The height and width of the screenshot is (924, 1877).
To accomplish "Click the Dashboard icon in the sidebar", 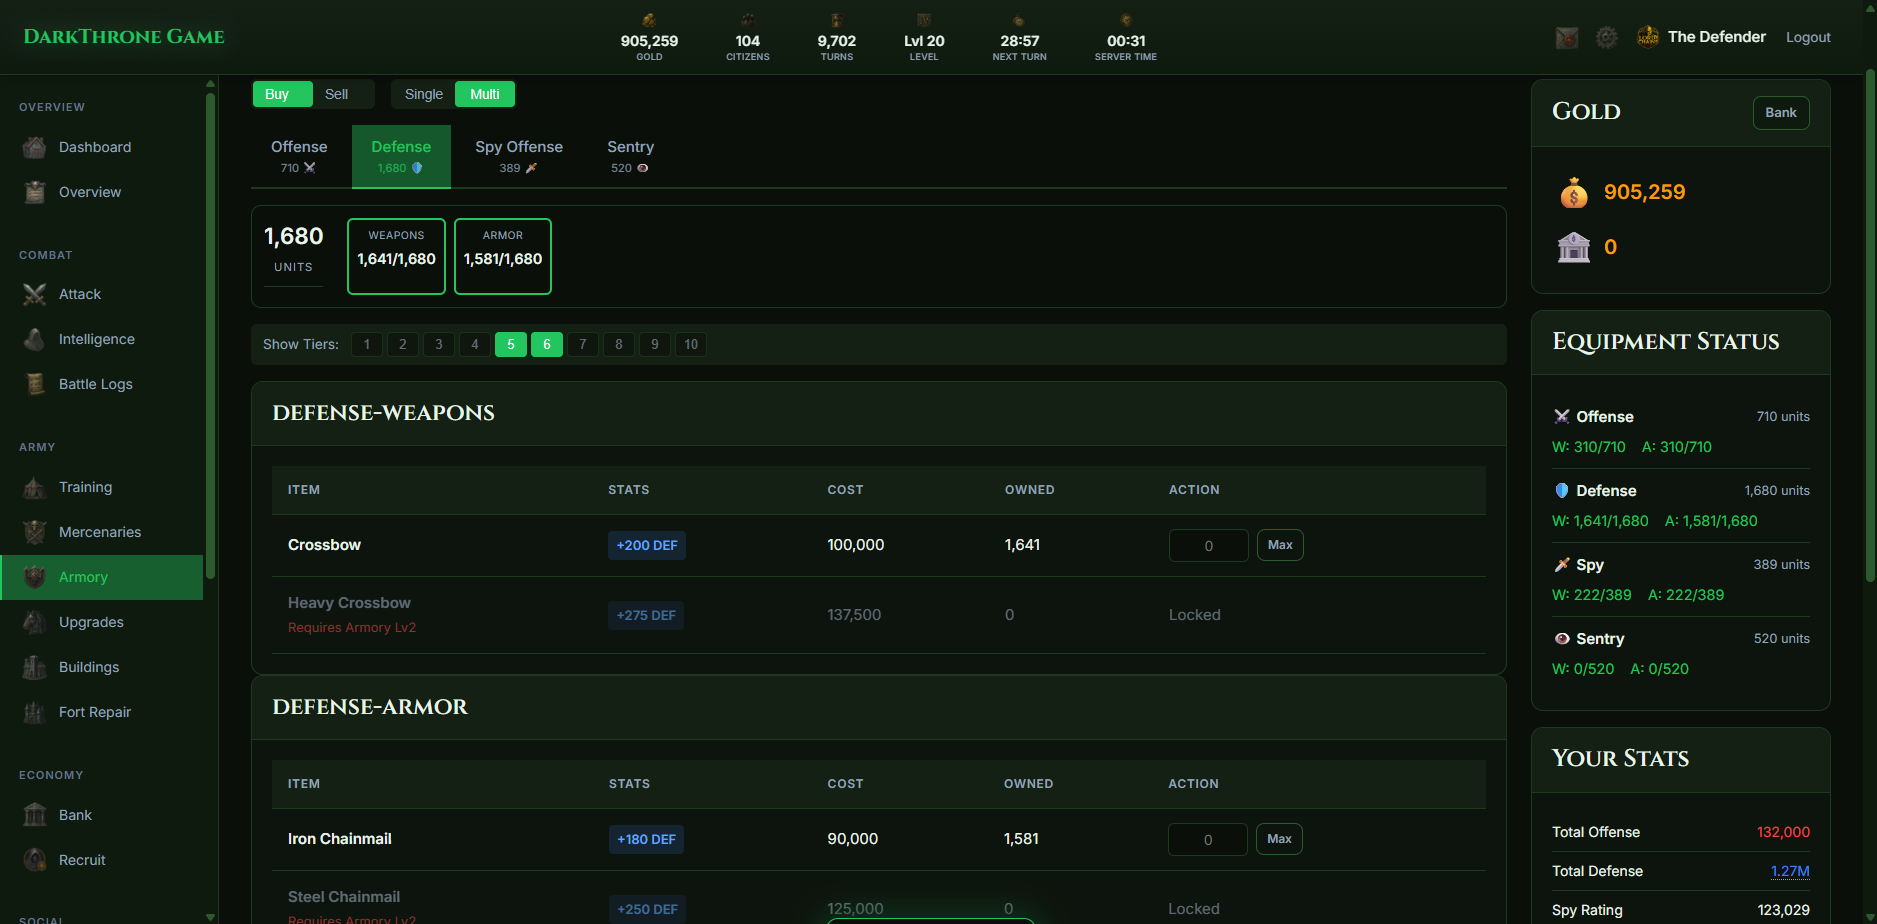I will [x=35, y=147].
